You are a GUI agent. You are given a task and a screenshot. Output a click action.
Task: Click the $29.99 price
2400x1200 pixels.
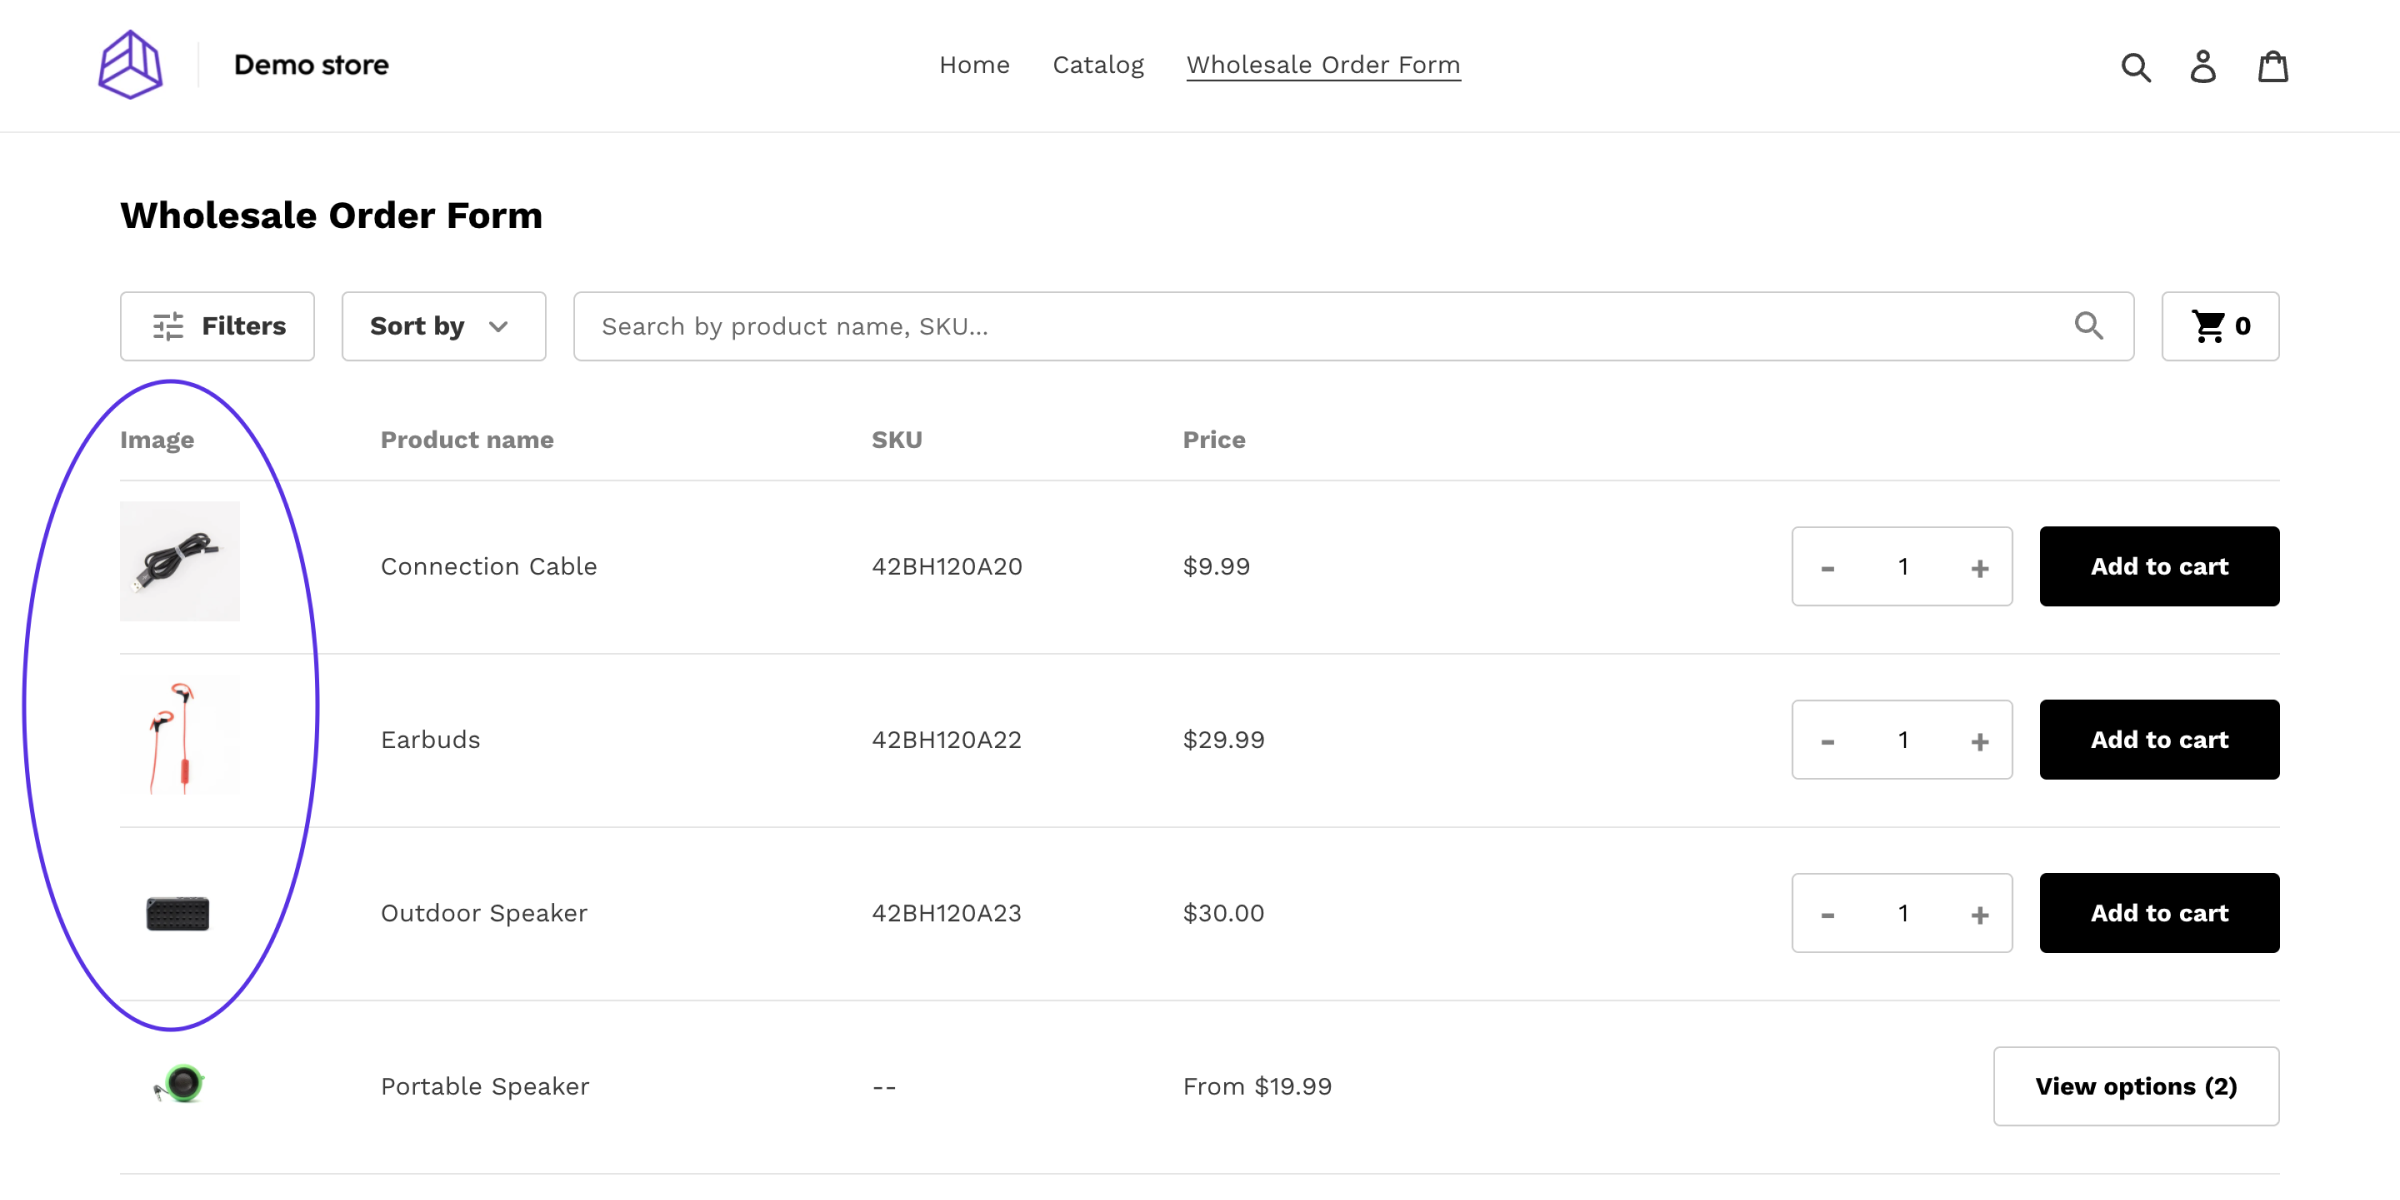tap(1224, 739)
